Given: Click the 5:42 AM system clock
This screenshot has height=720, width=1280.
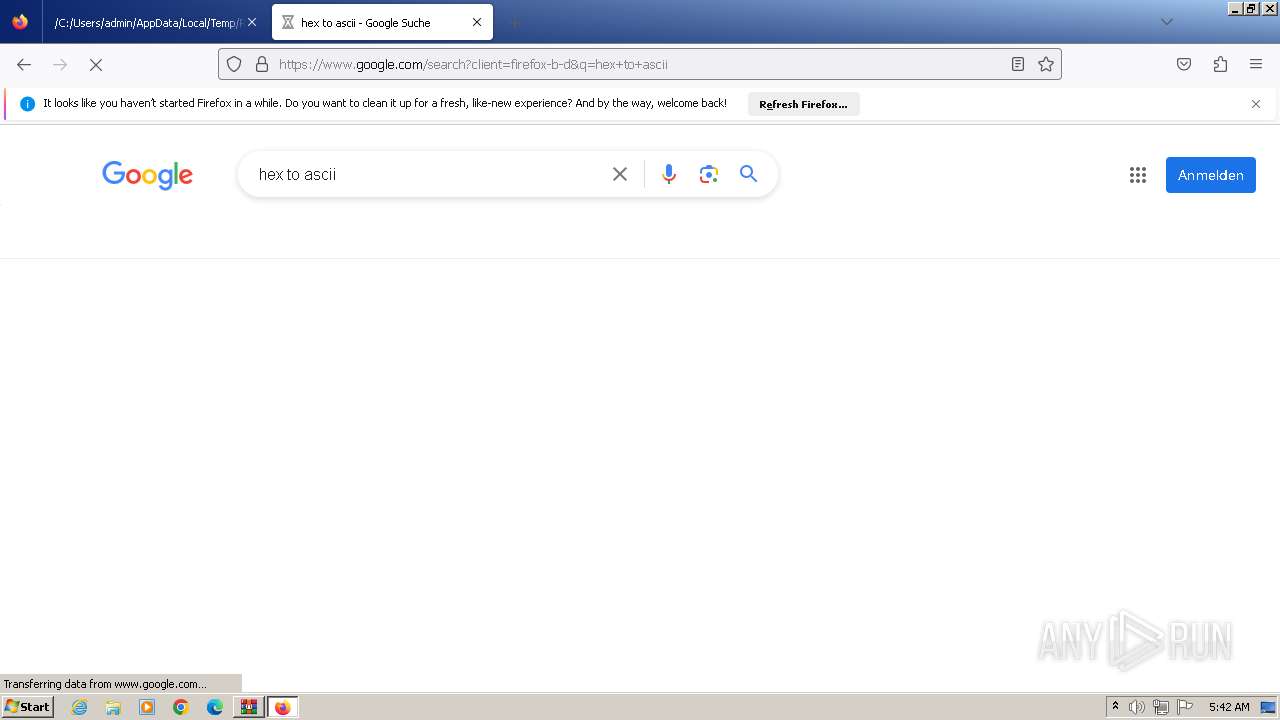Looking at the screenshot, I should pyautogui.click(x=1229, y=707).
